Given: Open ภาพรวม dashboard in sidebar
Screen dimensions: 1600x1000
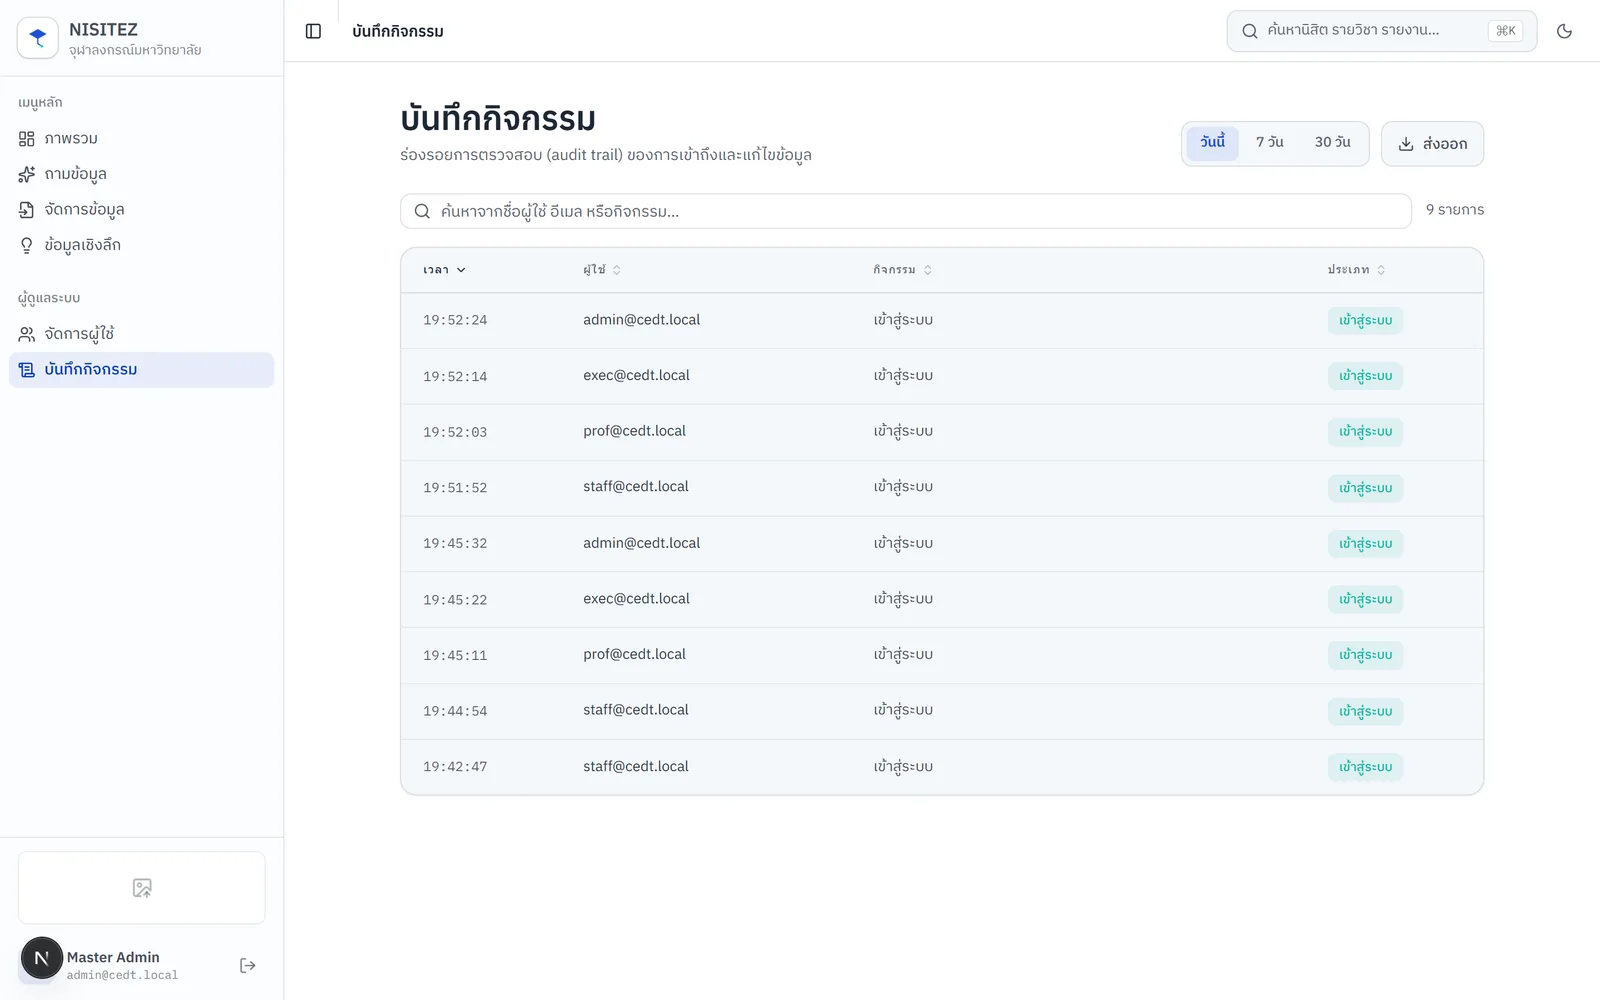Looking at the screenshot, I should tap(141, 138).
